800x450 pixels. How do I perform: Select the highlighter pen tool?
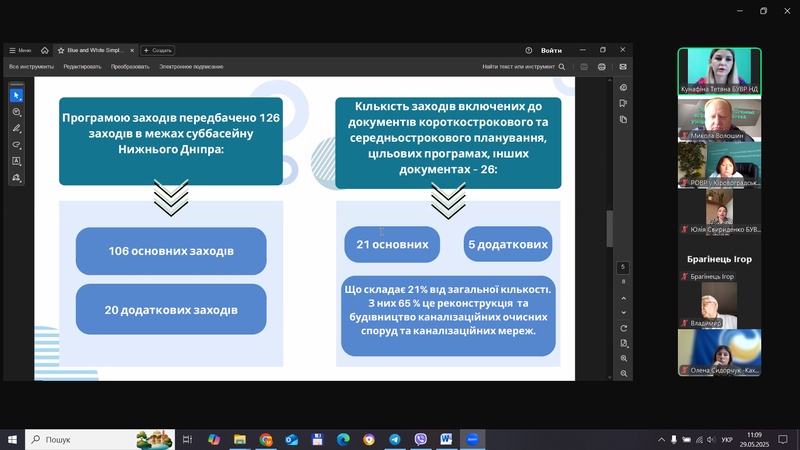(16, 128)
